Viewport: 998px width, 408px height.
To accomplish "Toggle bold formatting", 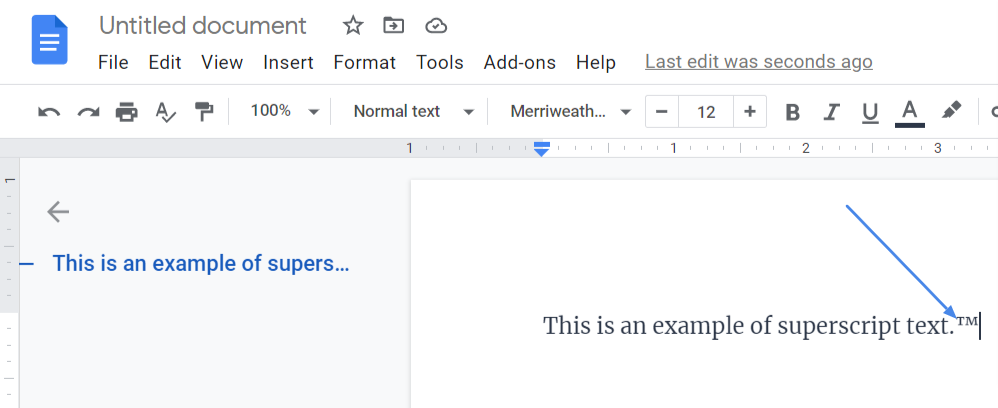I will (793, 112).
